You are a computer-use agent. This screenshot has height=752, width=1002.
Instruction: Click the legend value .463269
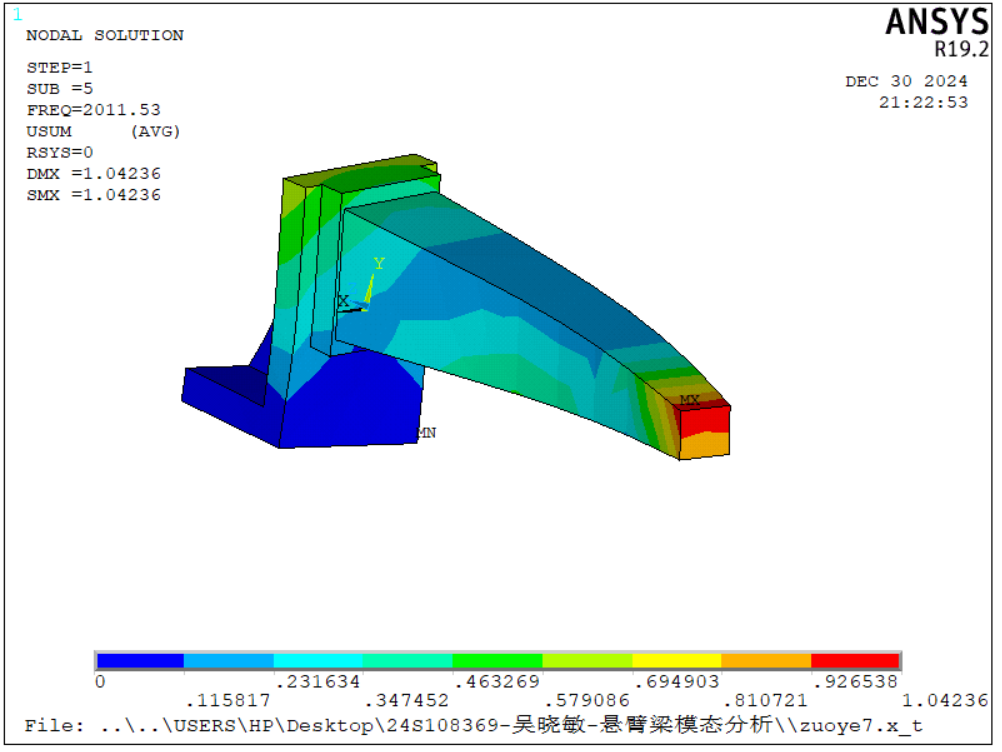pos(497,682)
